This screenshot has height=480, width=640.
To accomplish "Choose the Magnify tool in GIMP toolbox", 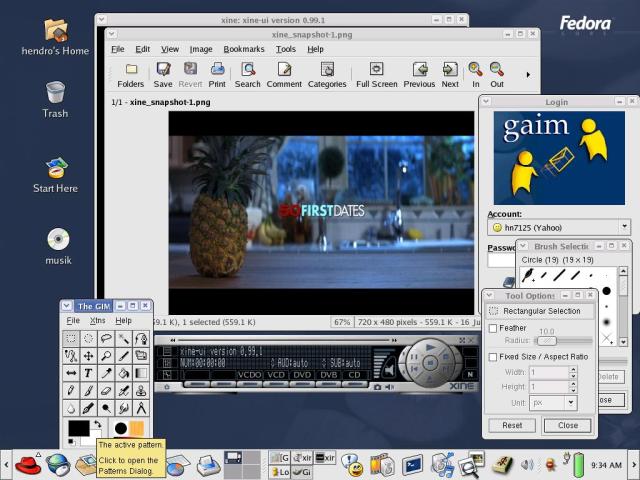I will click(x=106, y=356).
